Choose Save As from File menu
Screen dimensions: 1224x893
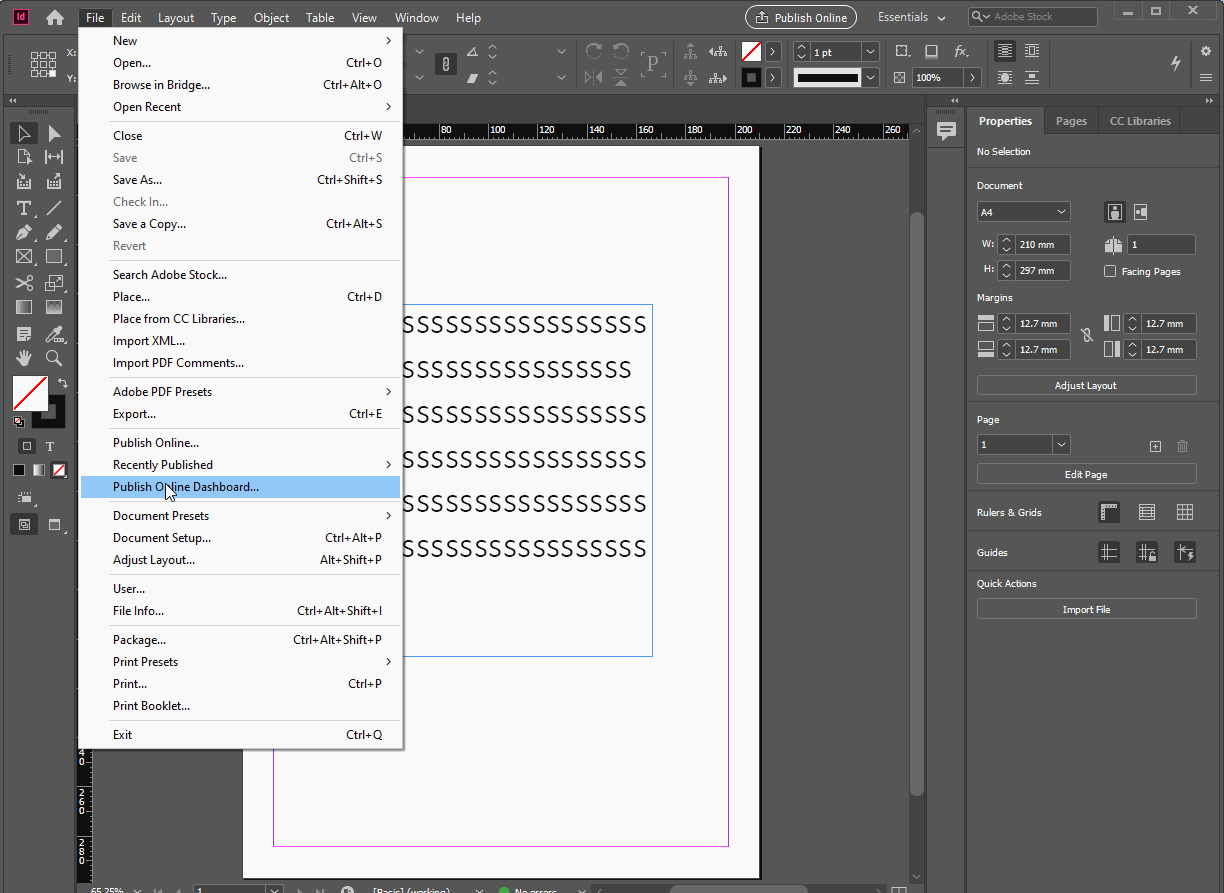240,180
